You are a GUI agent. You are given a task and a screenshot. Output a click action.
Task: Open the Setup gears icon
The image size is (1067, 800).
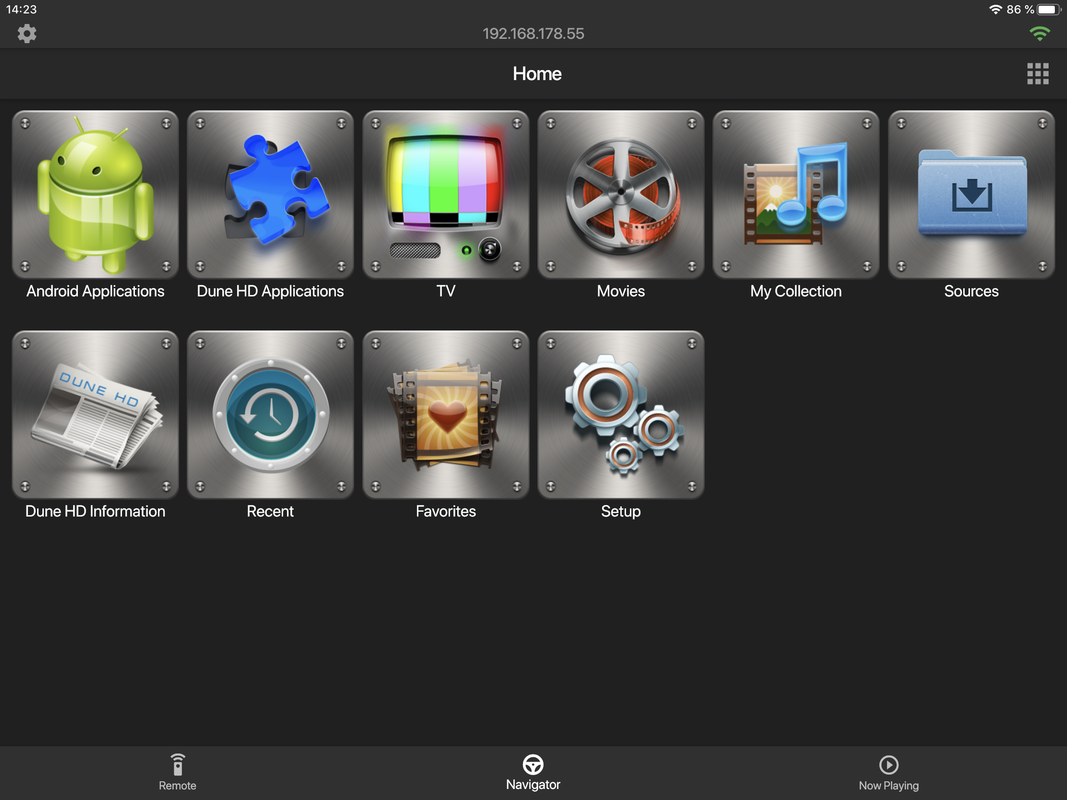click(621, 415)
